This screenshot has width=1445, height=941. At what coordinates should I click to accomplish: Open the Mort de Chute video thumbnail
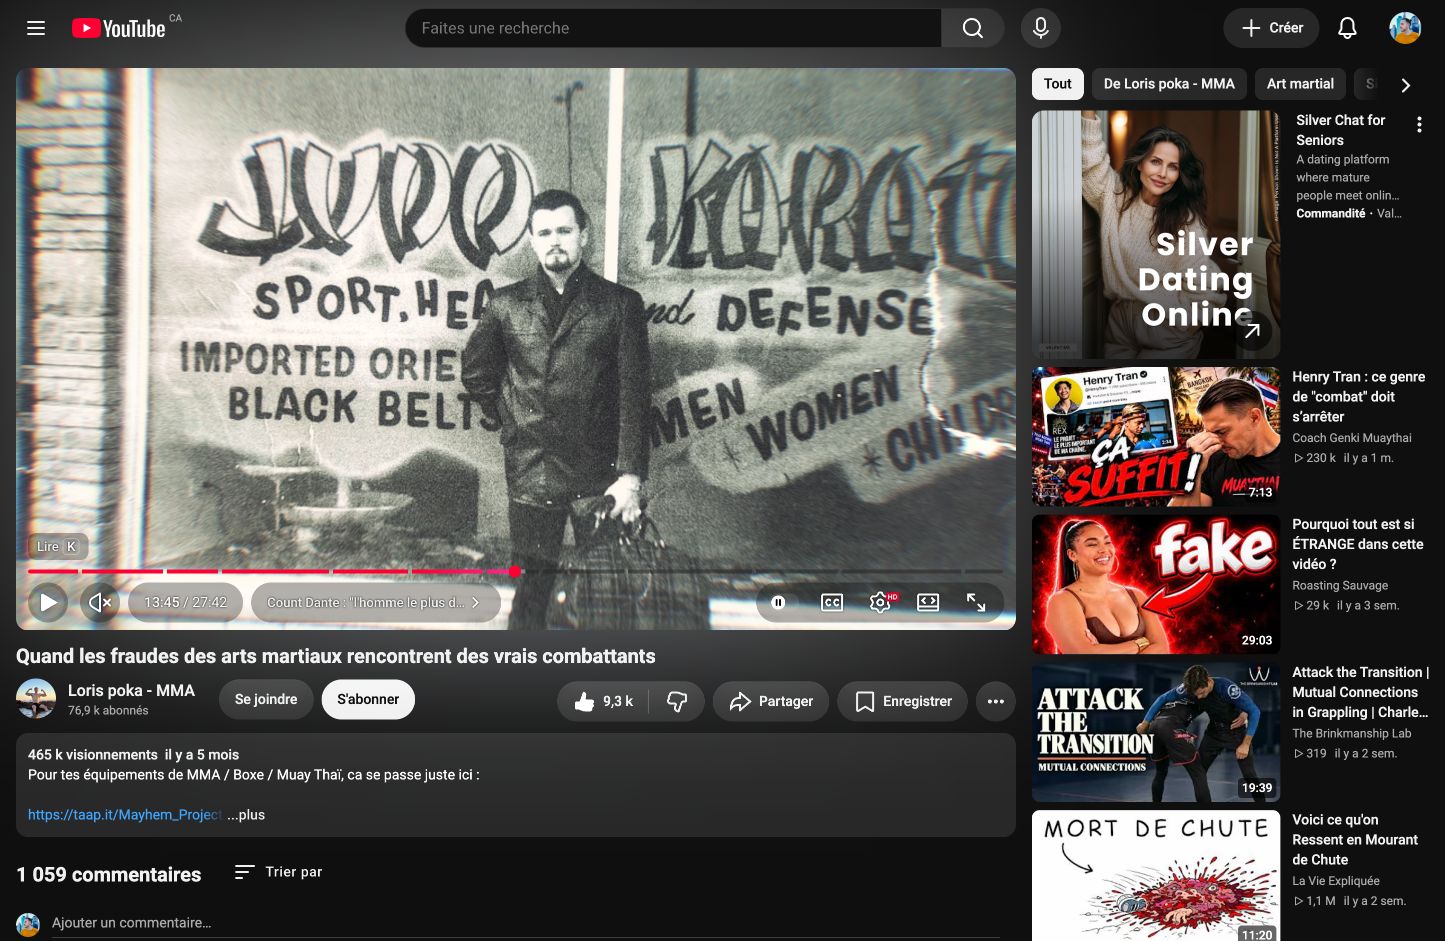click(x=1156, y=875)
